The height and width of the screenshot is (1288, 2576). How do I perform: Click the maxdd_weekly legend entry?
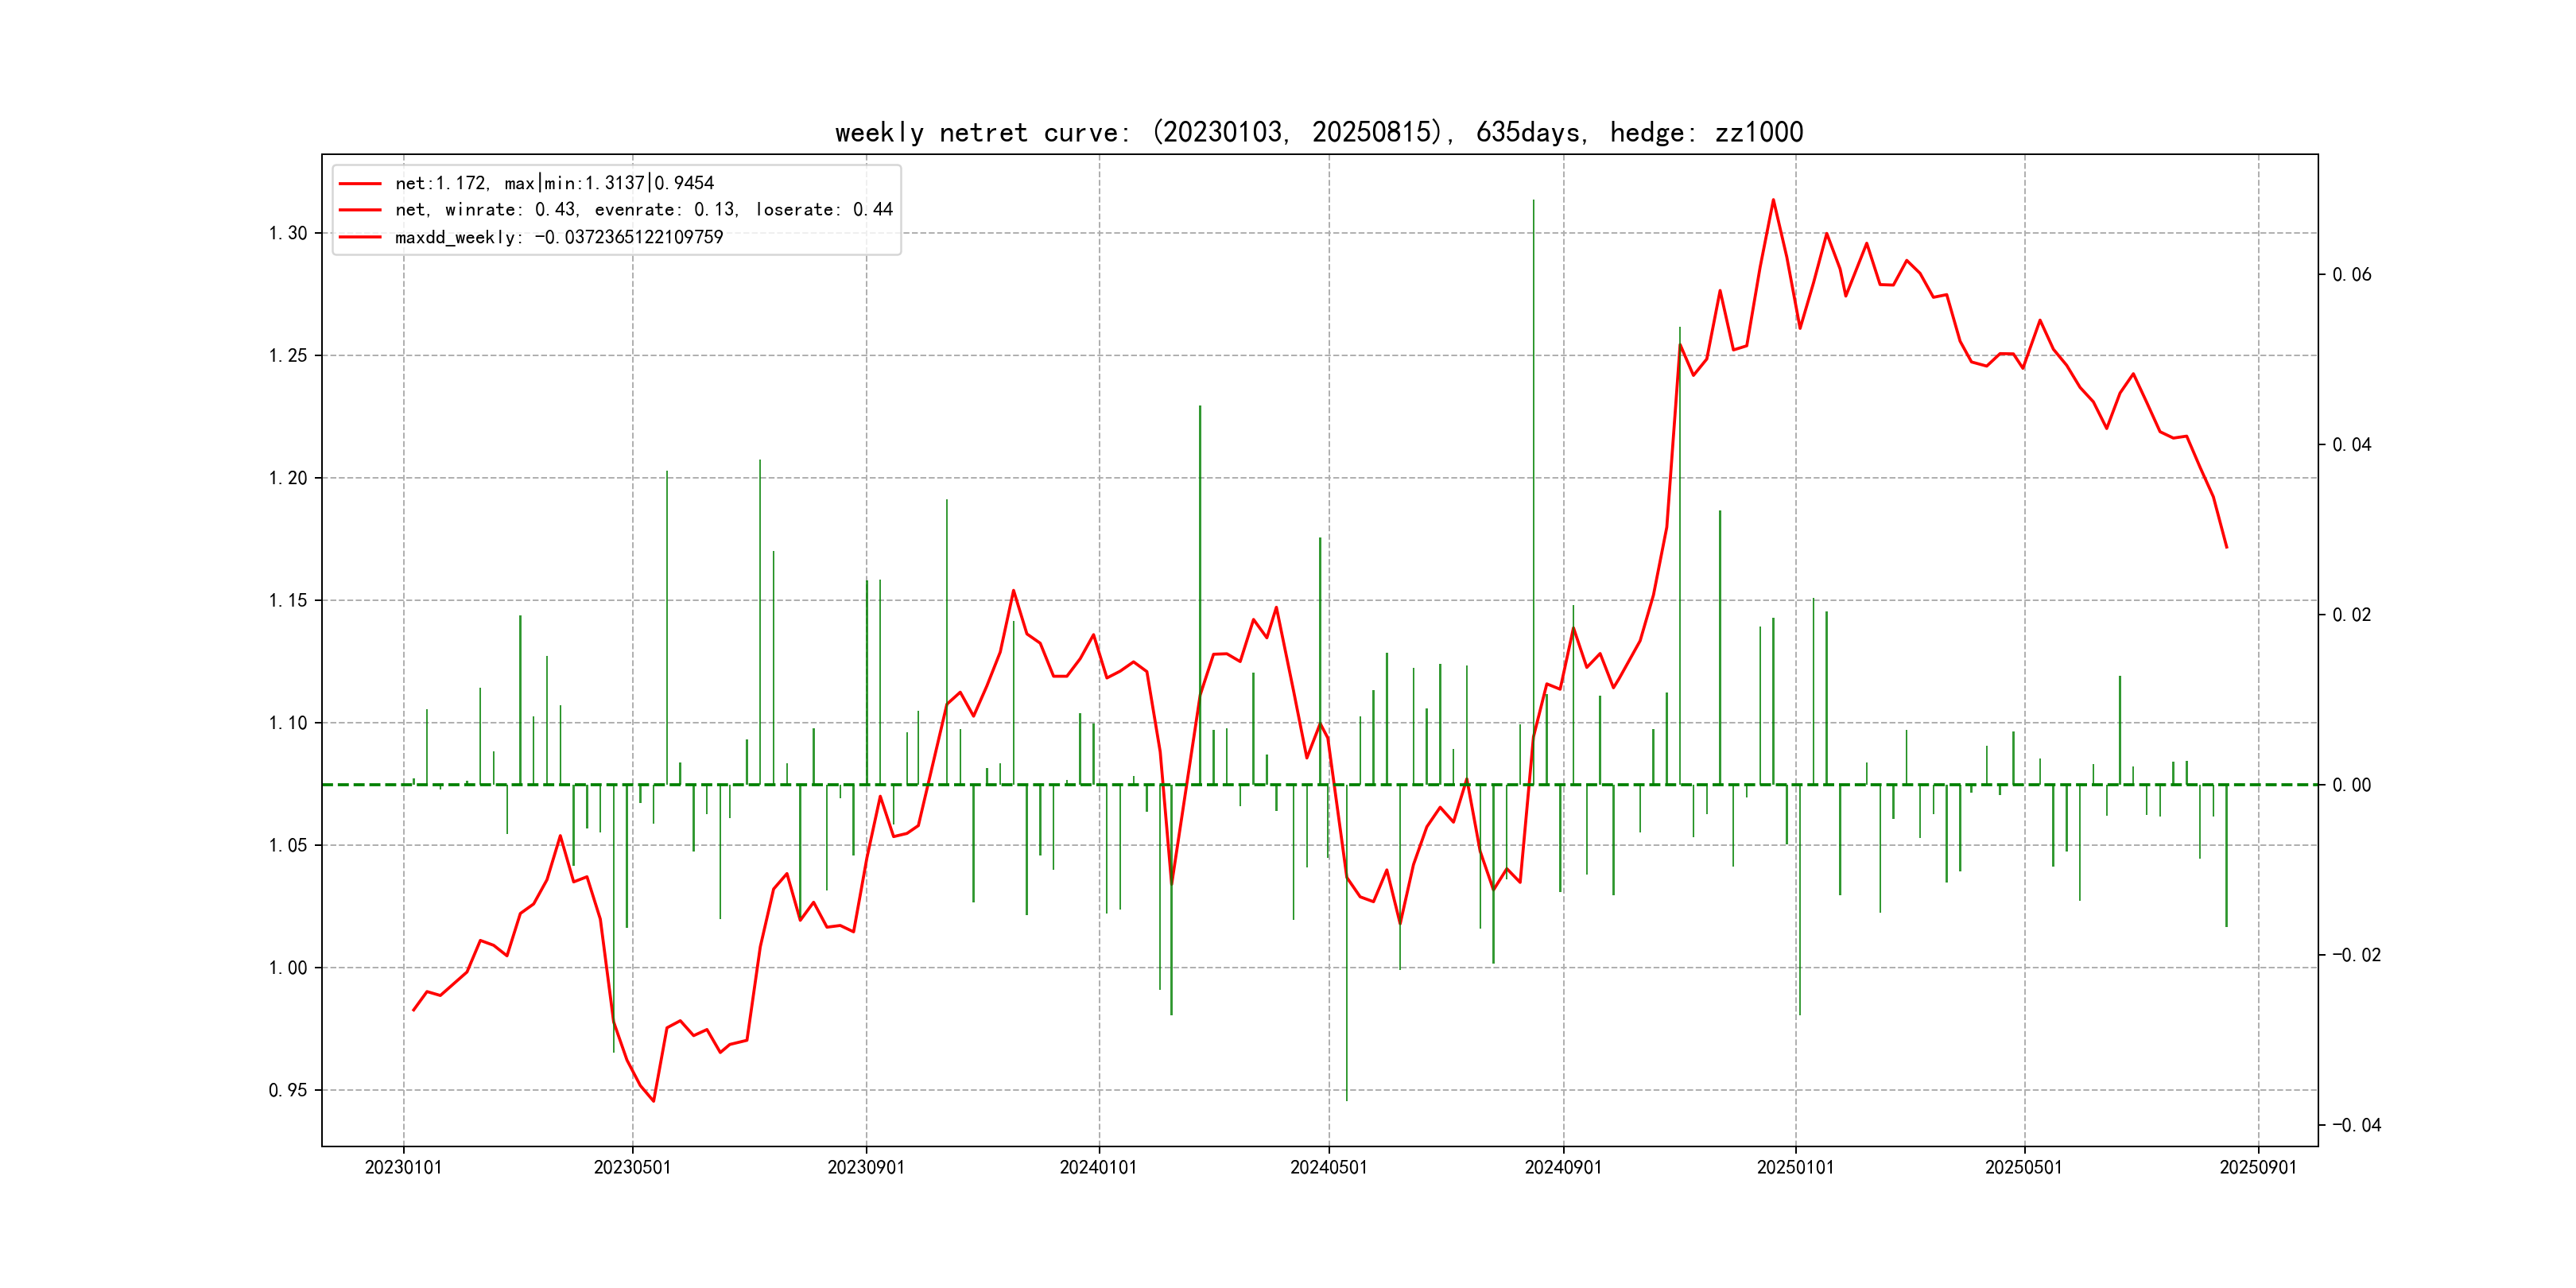point(558,238)
